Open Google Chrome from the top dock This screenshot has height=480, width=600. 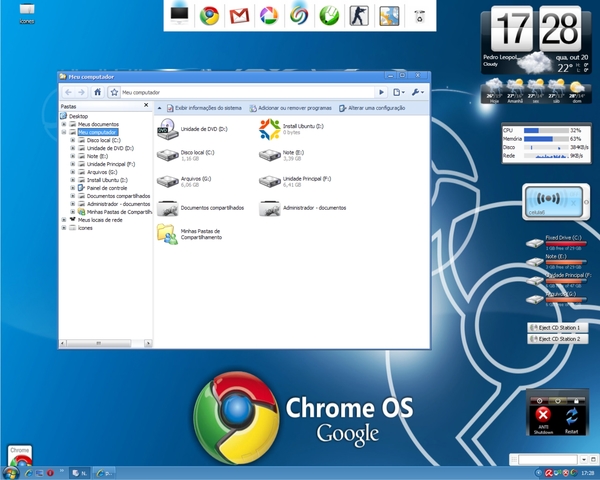click(x=209, y=16)
